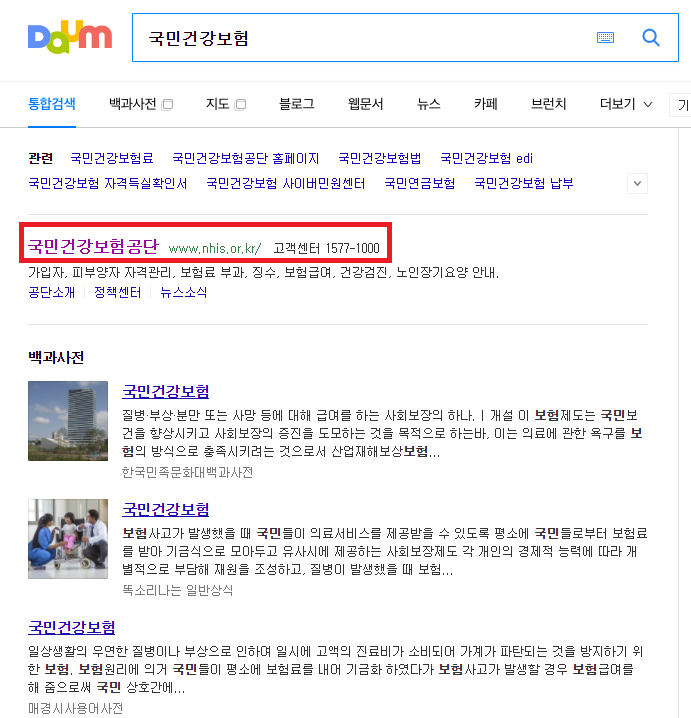
Task: Open related search 국민건강보험 edi
Action: (x=486, y=158)
